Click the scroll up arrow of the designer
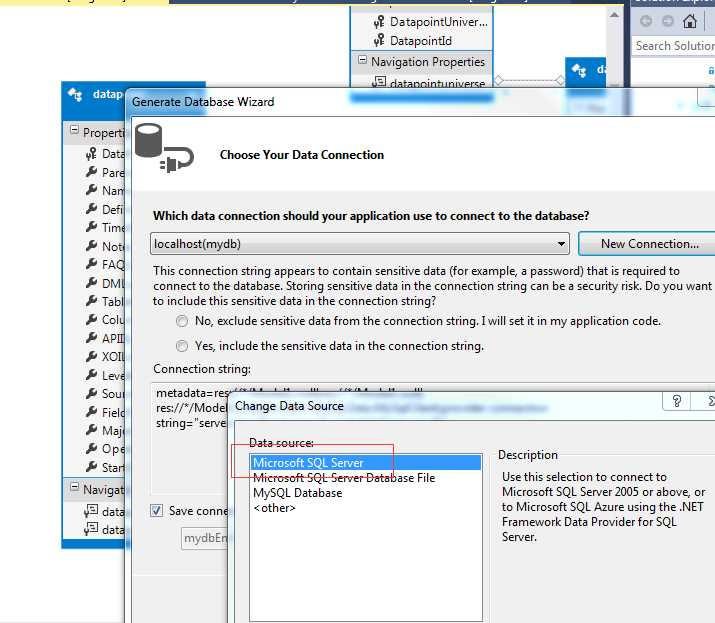 tap(614, 15)
